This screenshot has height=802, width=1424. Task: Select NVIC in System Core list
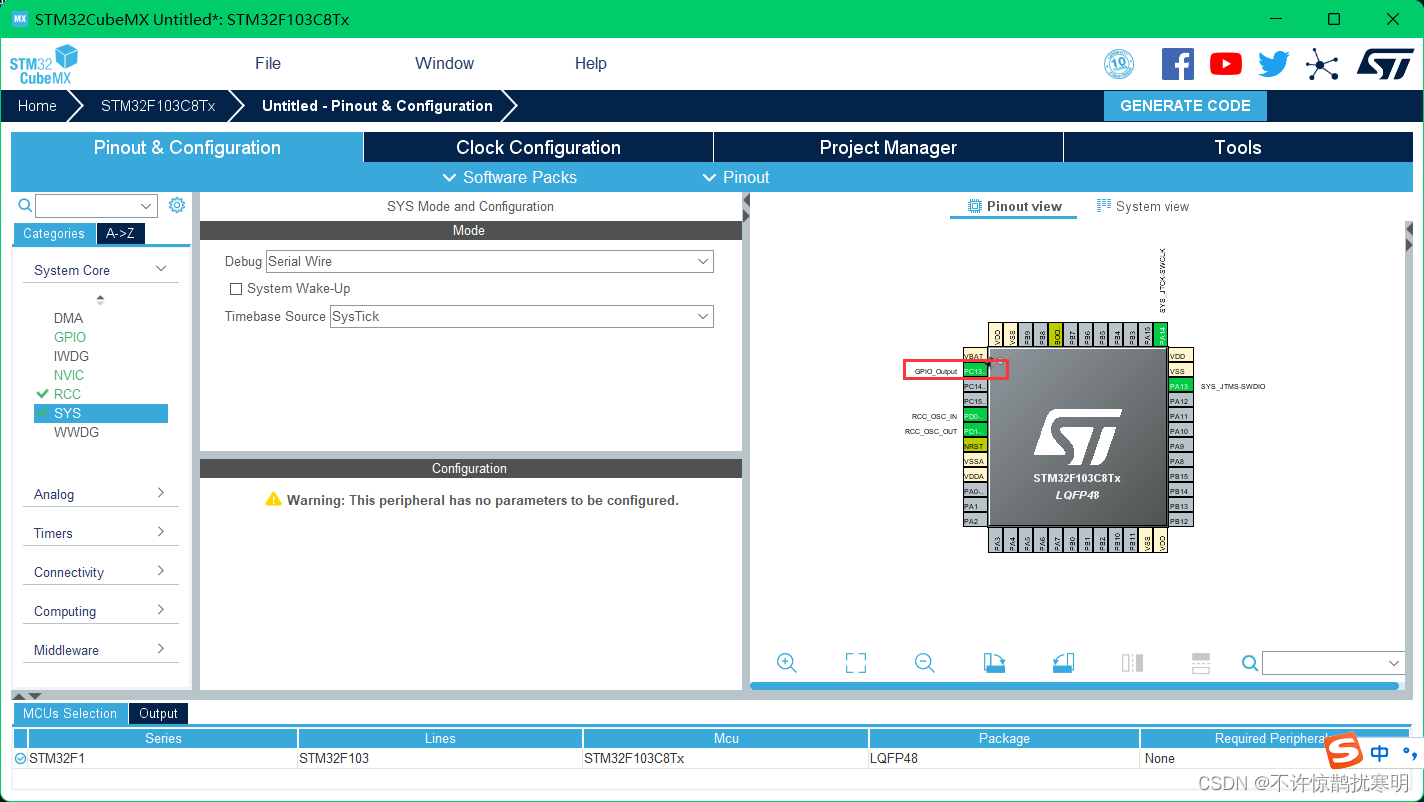[69, 375]
